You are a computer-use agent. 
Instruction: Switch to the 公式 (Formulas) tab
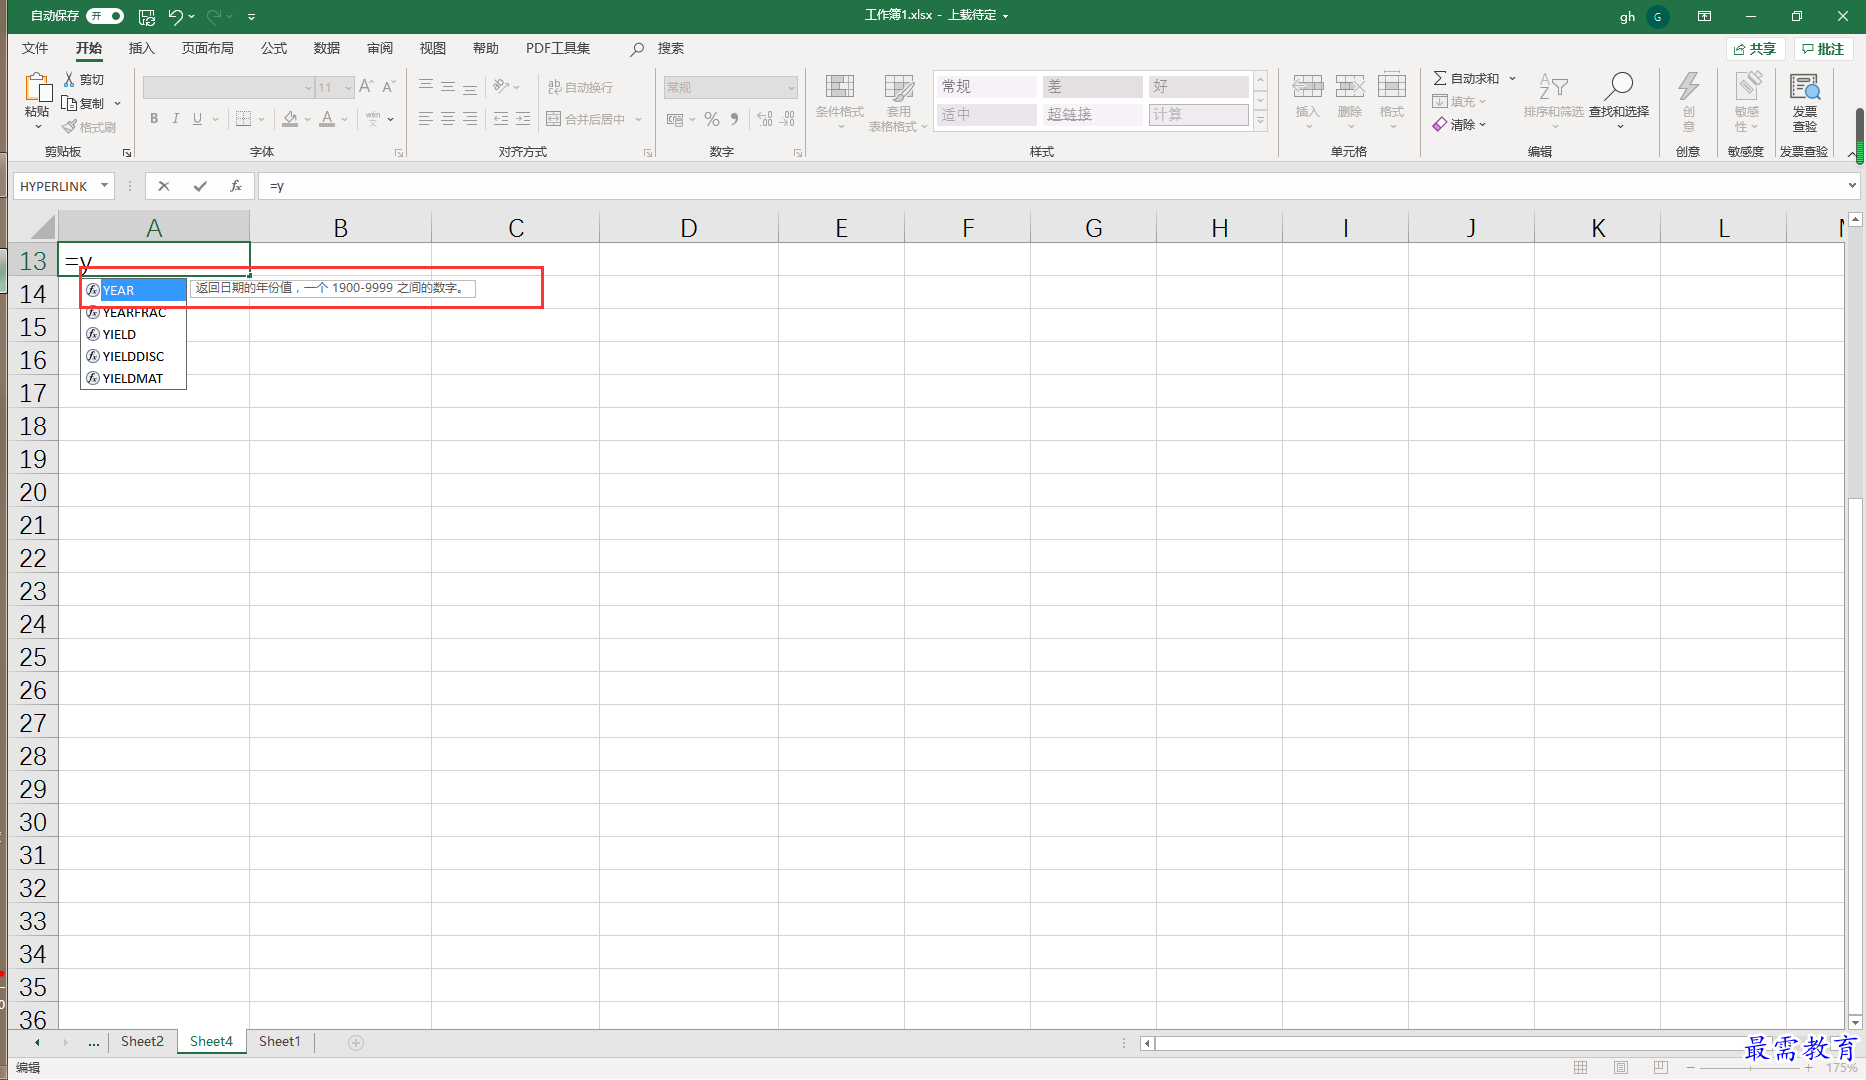(x=274, y=48)
